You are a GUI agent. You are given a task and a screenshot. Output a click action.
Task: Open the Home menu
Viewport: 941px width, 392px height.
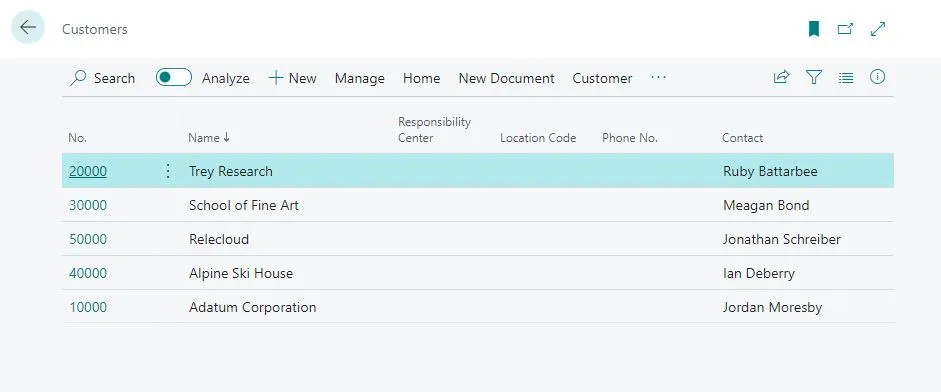click(x=421, y=78)
